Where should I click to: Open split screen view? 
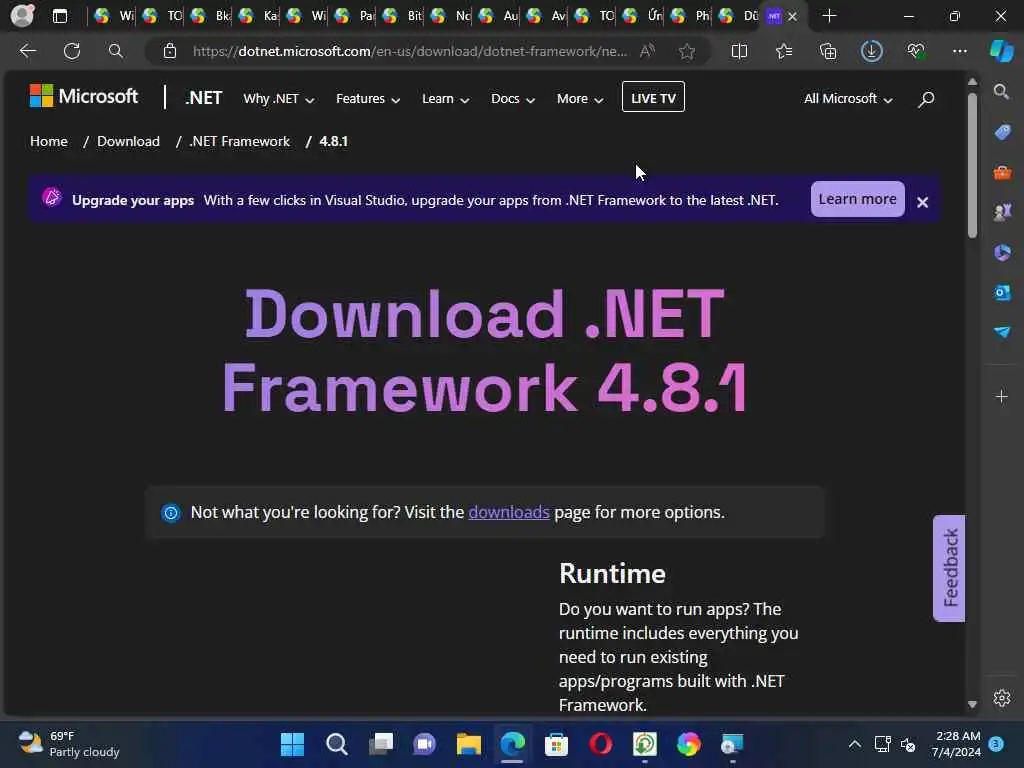(x=739, y=51)
